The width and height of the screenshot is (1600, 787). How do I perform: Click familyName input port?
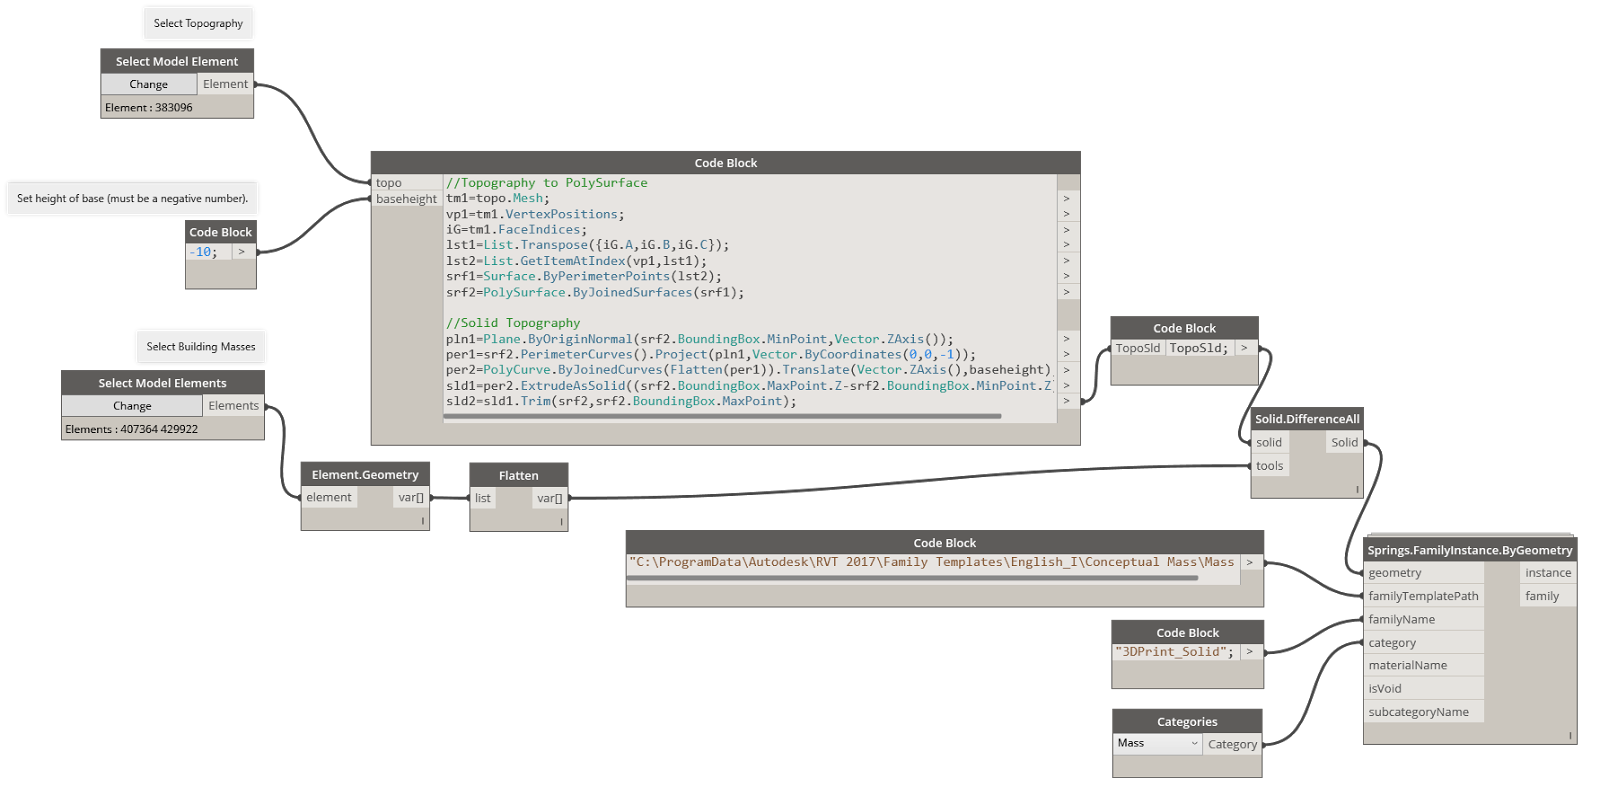point(1423,619)
